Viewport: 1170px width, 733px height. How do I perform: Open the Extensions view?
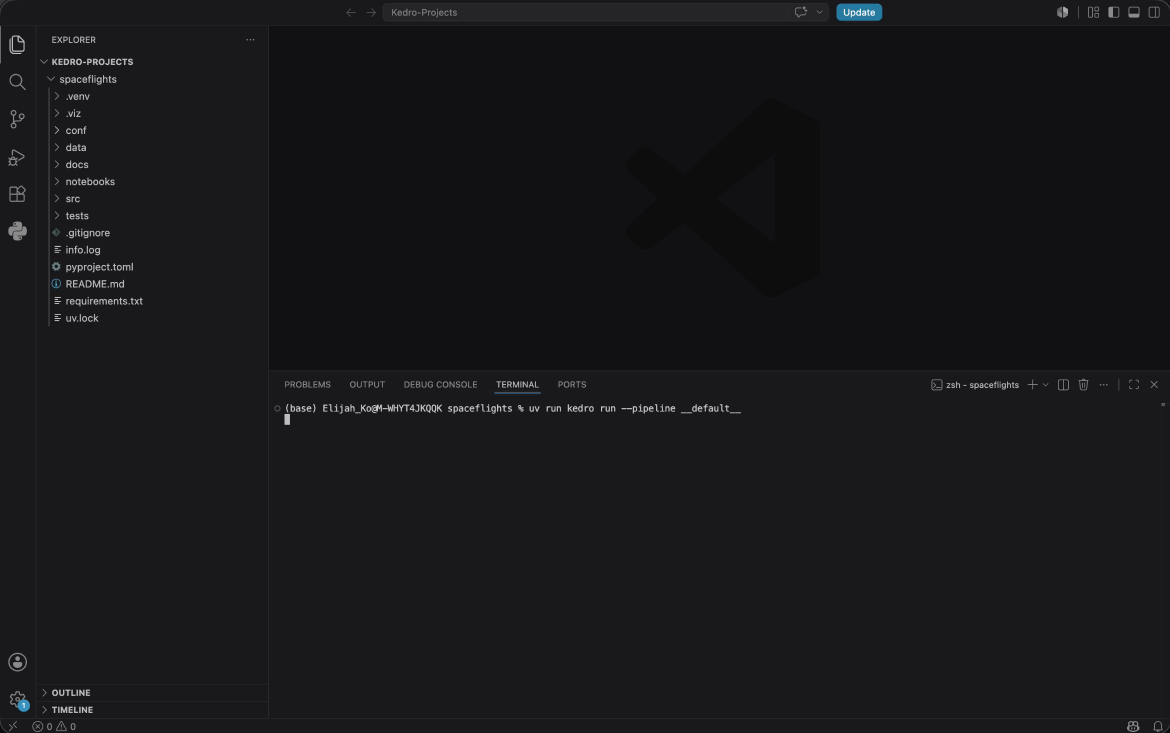pyautogui.click(x=17, y=194)
